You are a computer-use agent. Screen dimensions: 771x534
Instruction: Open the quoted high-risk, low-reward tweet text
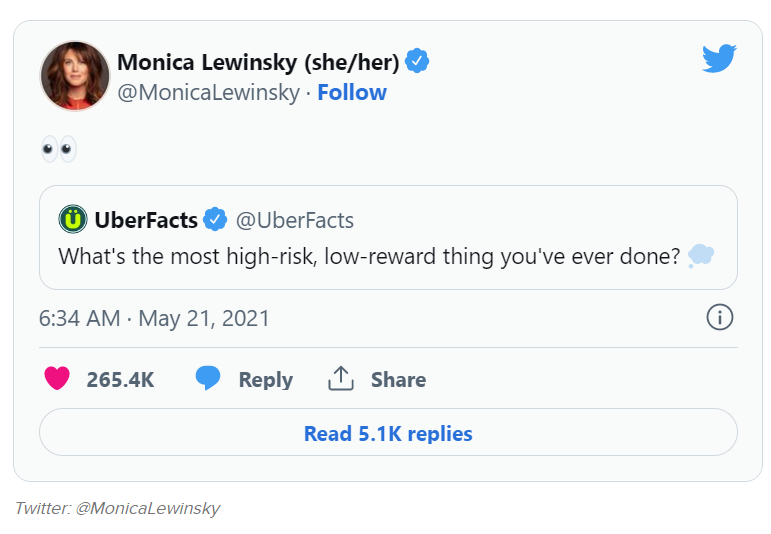370,256
